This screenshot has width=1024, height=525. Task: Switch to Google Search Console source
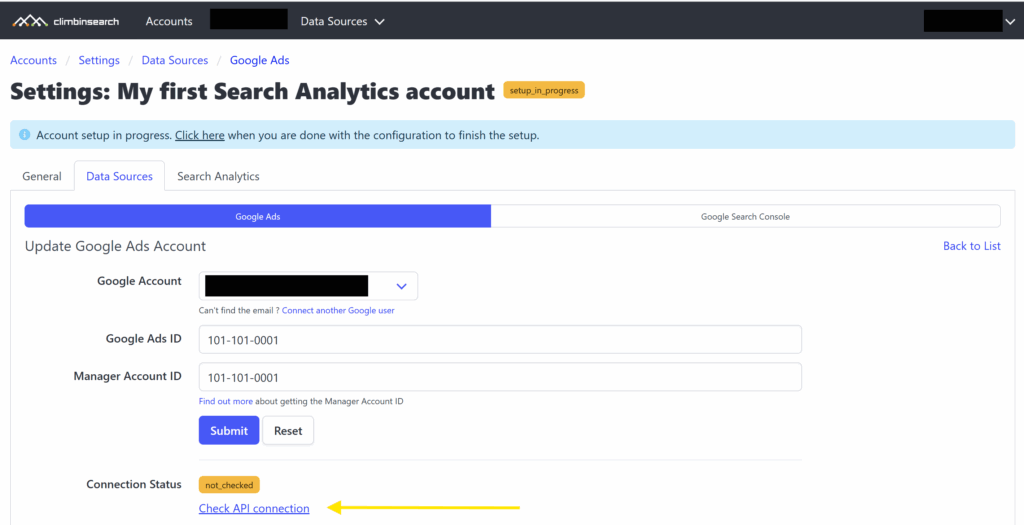pyautogui.click(x=745, y=216)
